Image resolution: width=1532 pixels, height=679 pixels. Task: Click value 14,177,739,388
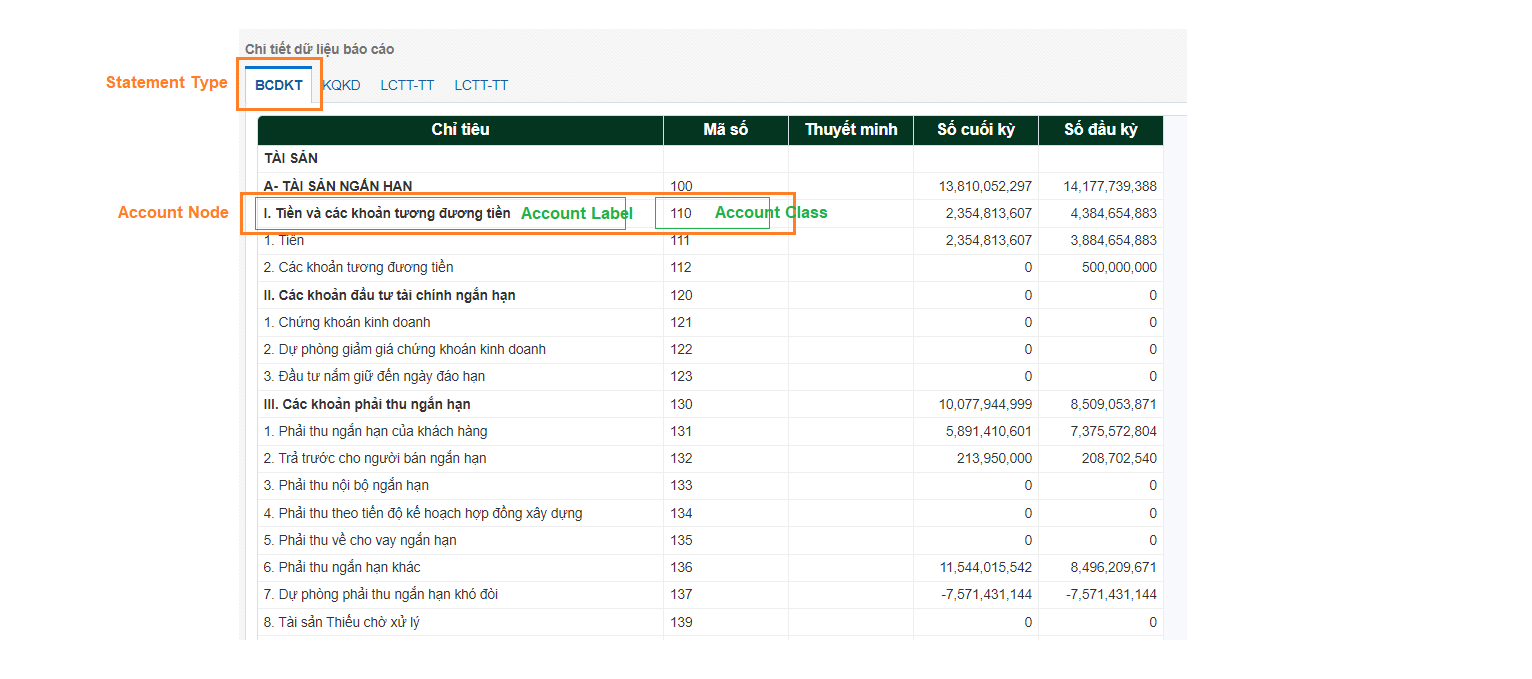coord(1110,186)
